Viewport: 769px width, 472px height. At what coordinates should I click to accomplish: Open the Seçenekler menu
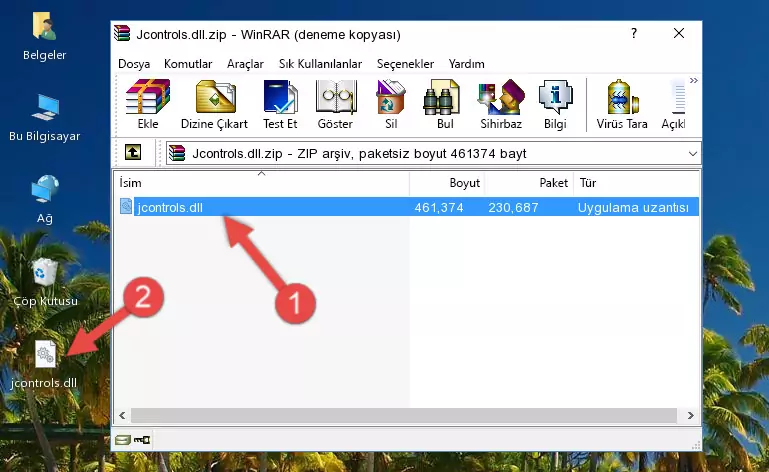pyautogui.click(x=405, y=64)
